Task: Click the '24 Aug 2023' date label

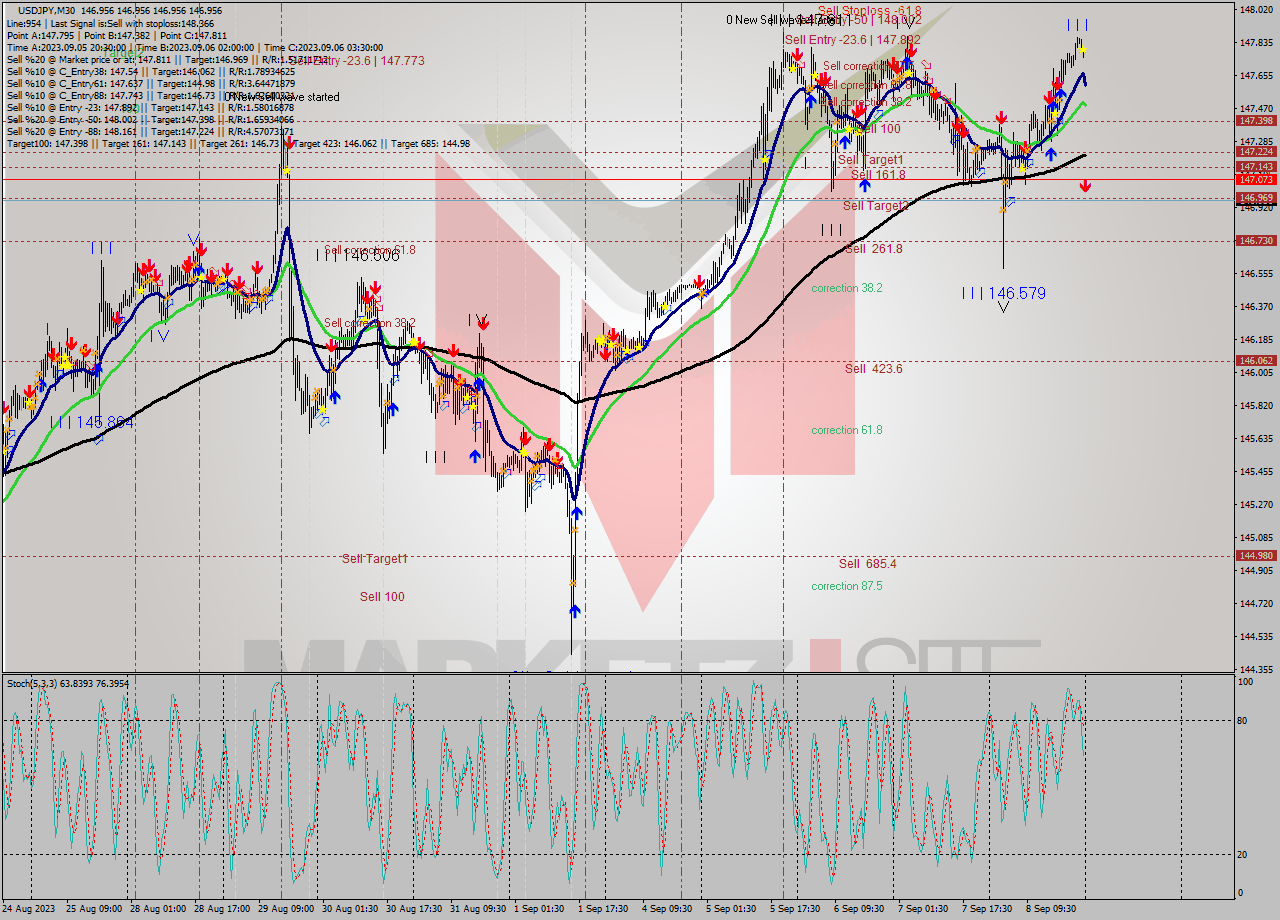Action: pyautogui.click(x=29, y=909)
